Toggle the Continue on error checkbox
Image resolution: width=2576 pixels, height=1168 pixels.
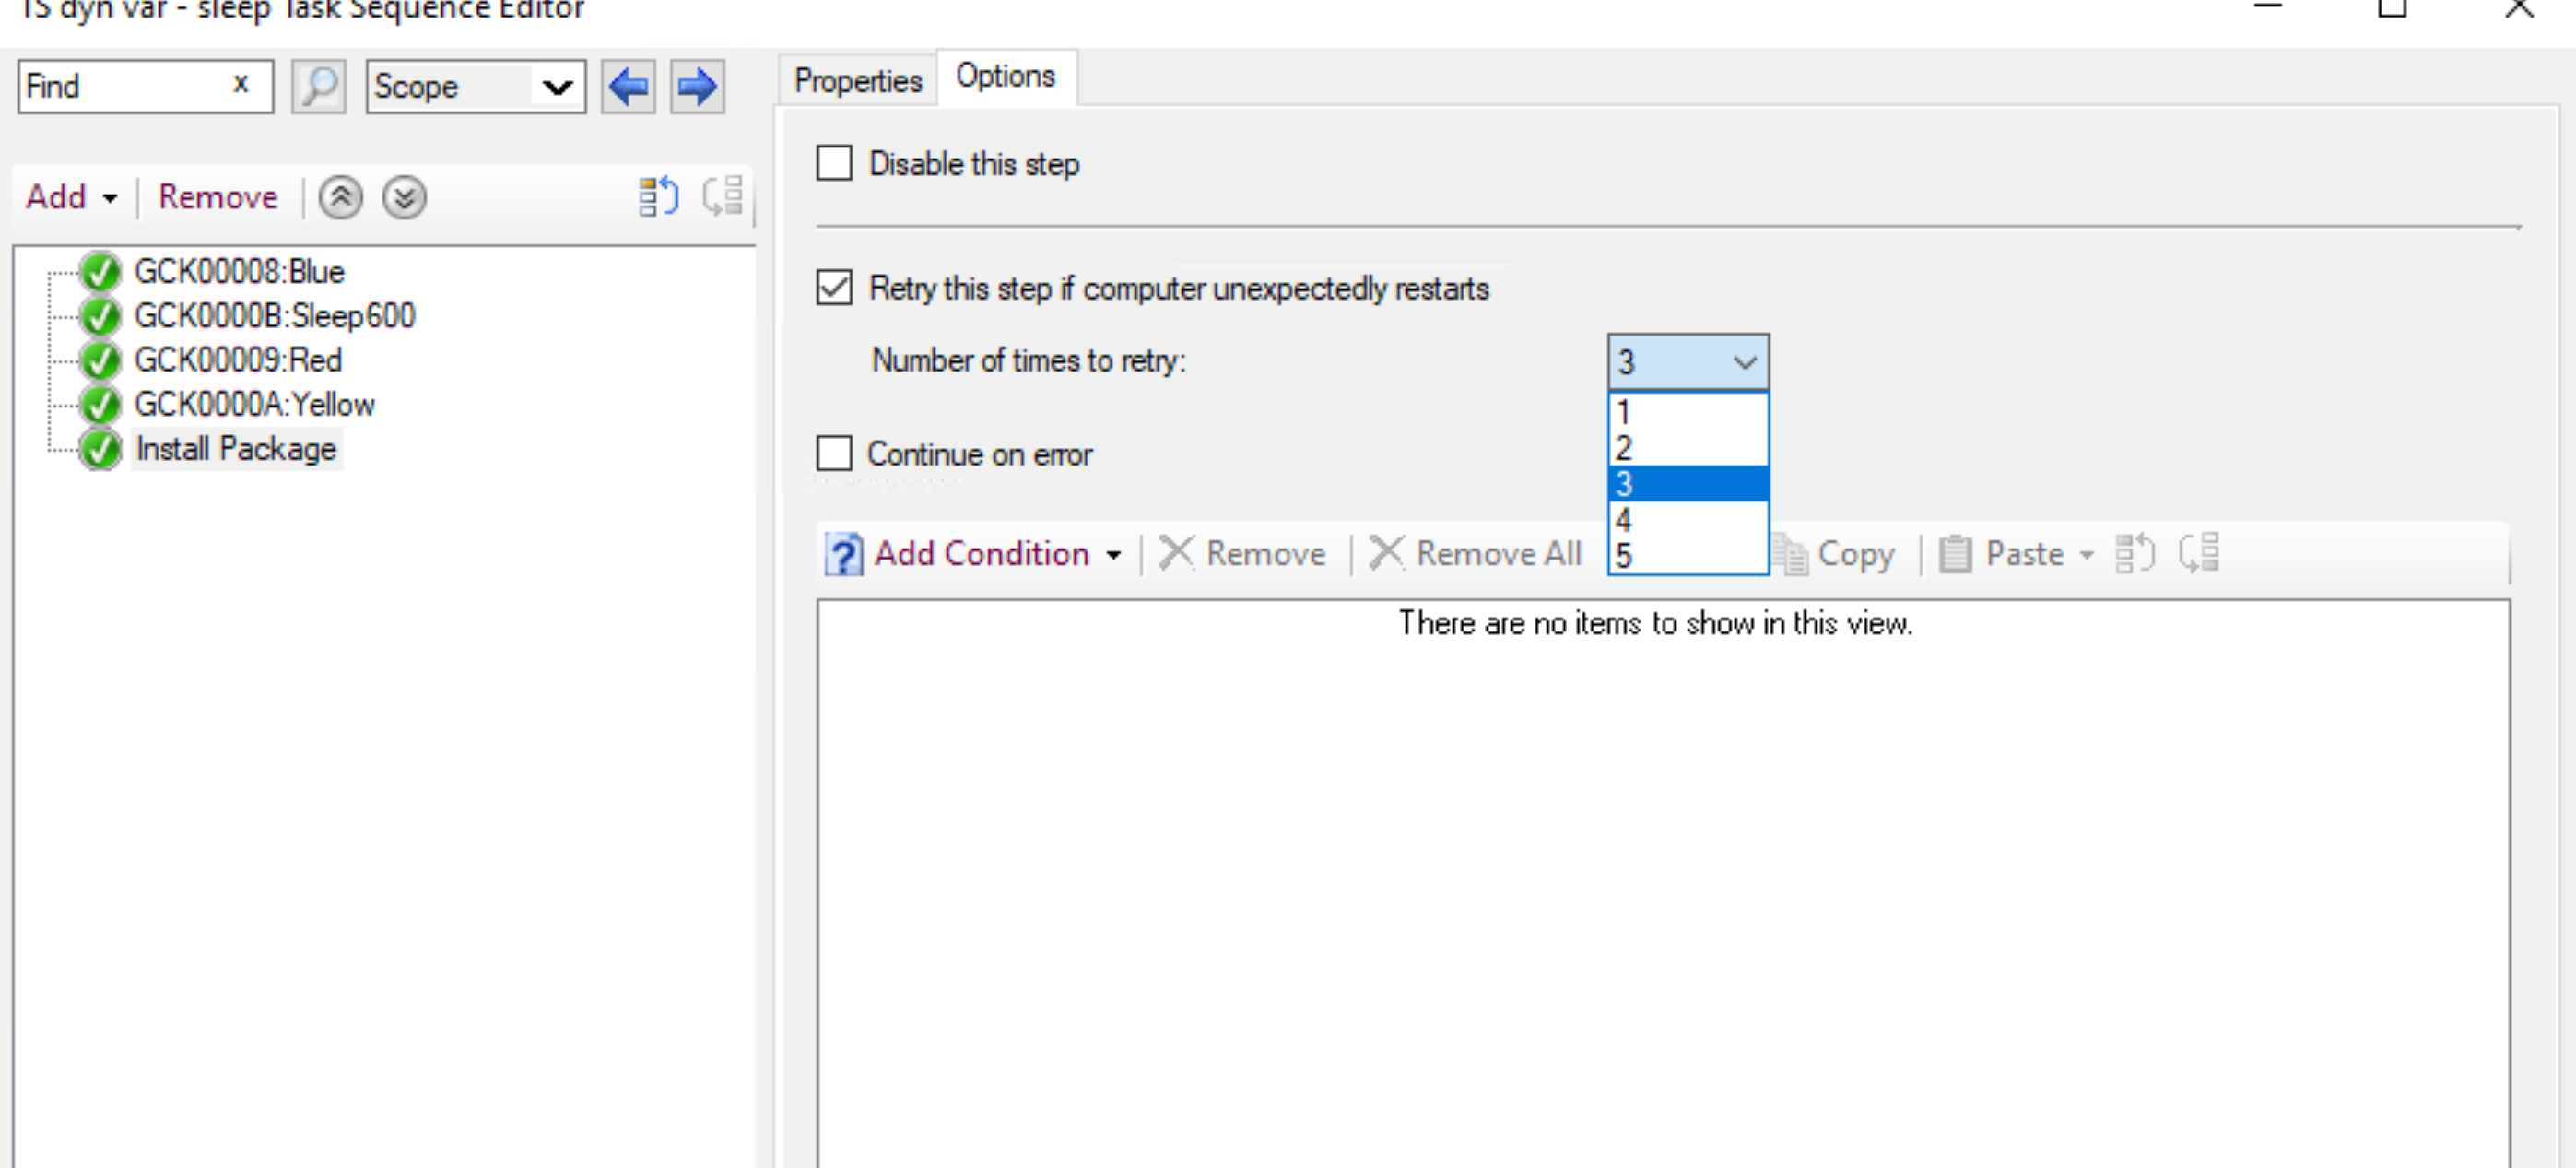(835, 454)
